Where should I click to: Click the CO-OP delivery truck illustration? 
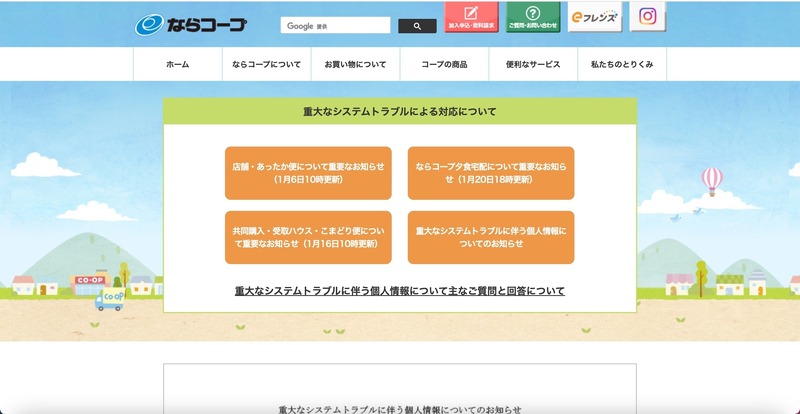click(110, 298)
